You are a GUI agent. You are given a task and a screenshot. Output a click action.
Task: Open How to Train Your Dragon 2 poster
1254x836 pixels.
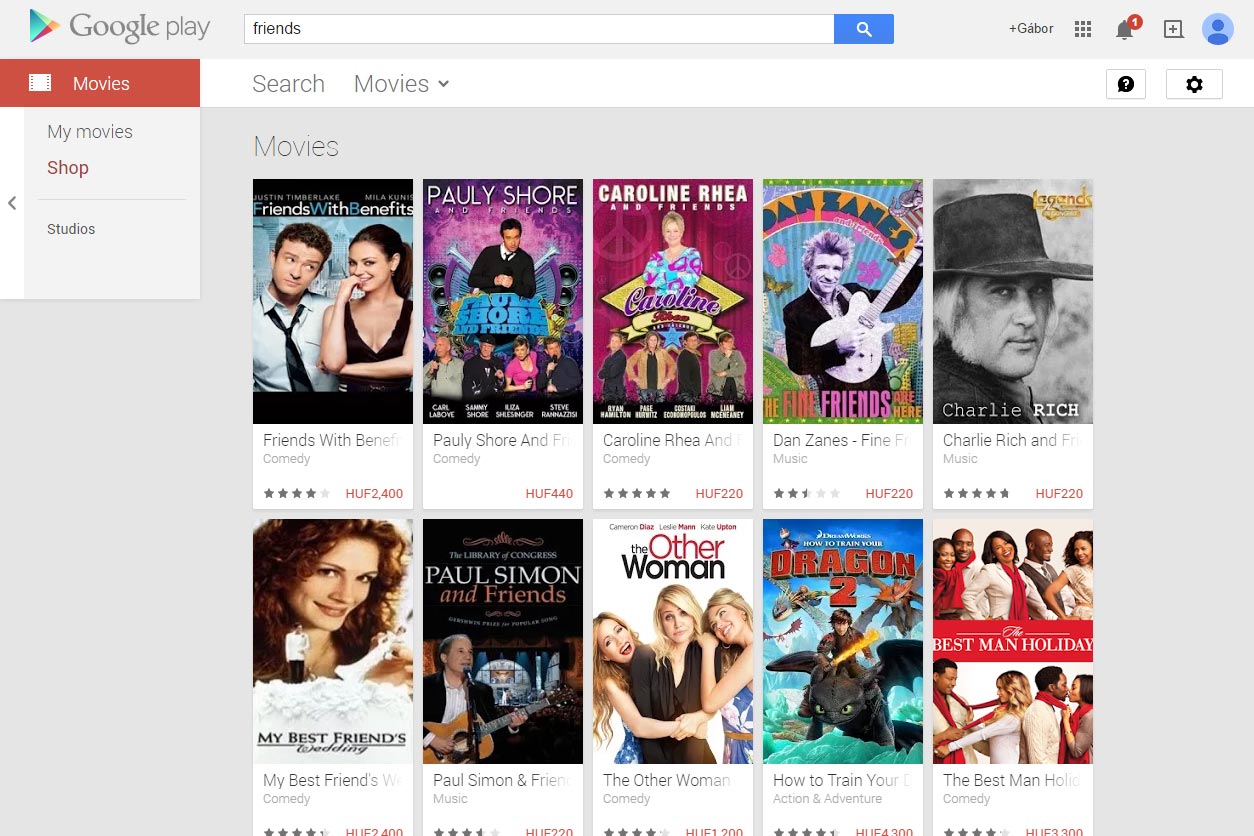[843, 641]
